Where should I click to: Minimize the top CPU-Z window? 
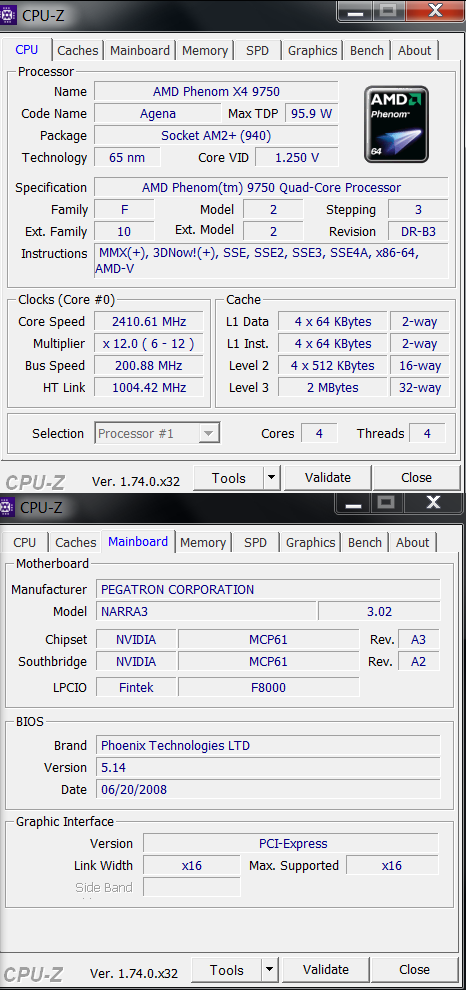[355, 11]
